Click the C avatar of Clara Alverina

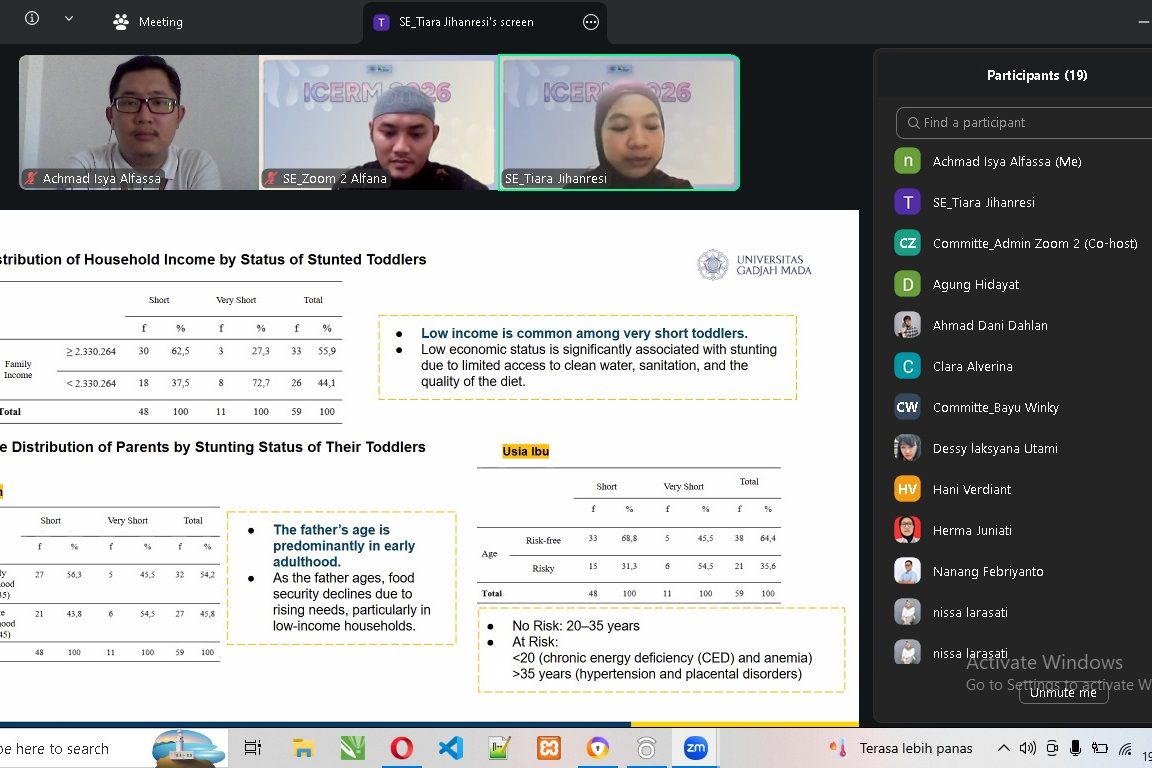[x=907, y=366]
